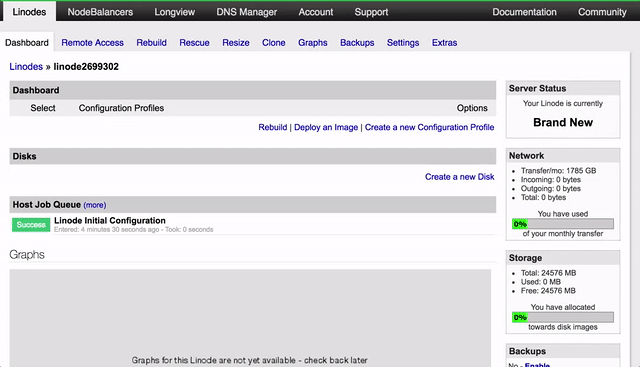
Task: Click the Graphs section heading
Action: coord(27,255)
